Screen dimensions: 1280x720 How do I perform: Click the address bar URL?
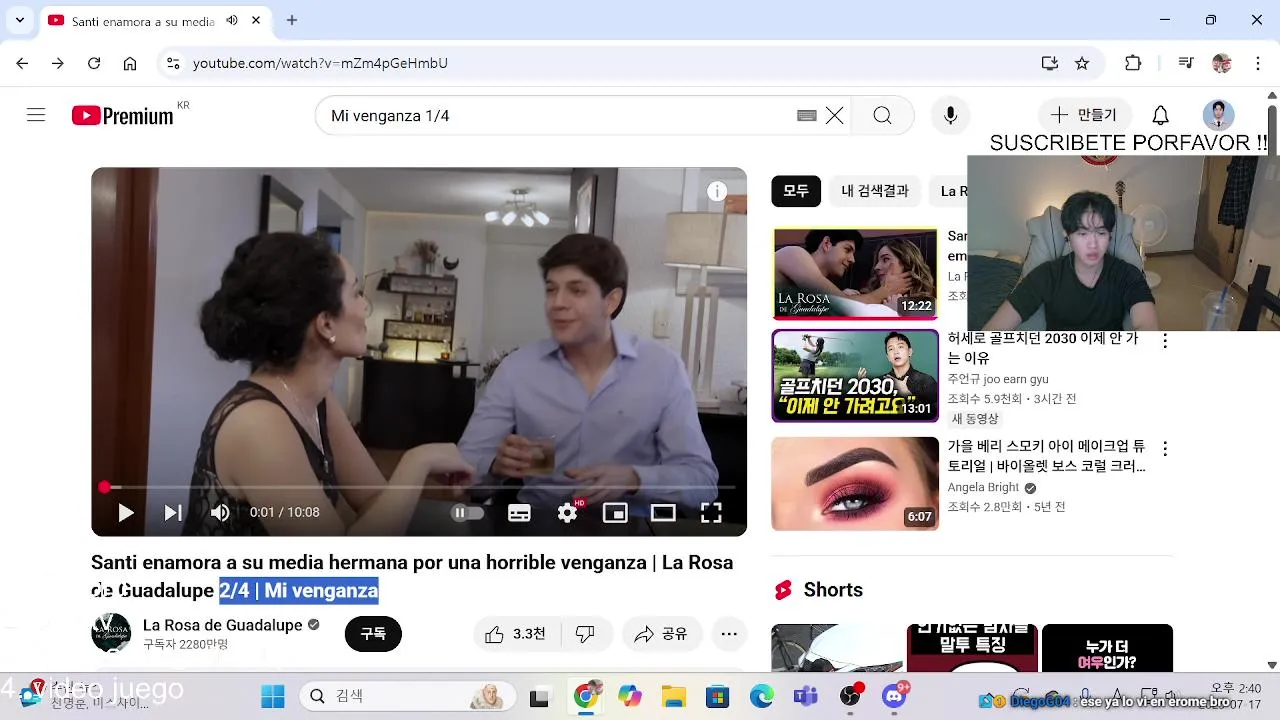[x=320, y=63]
